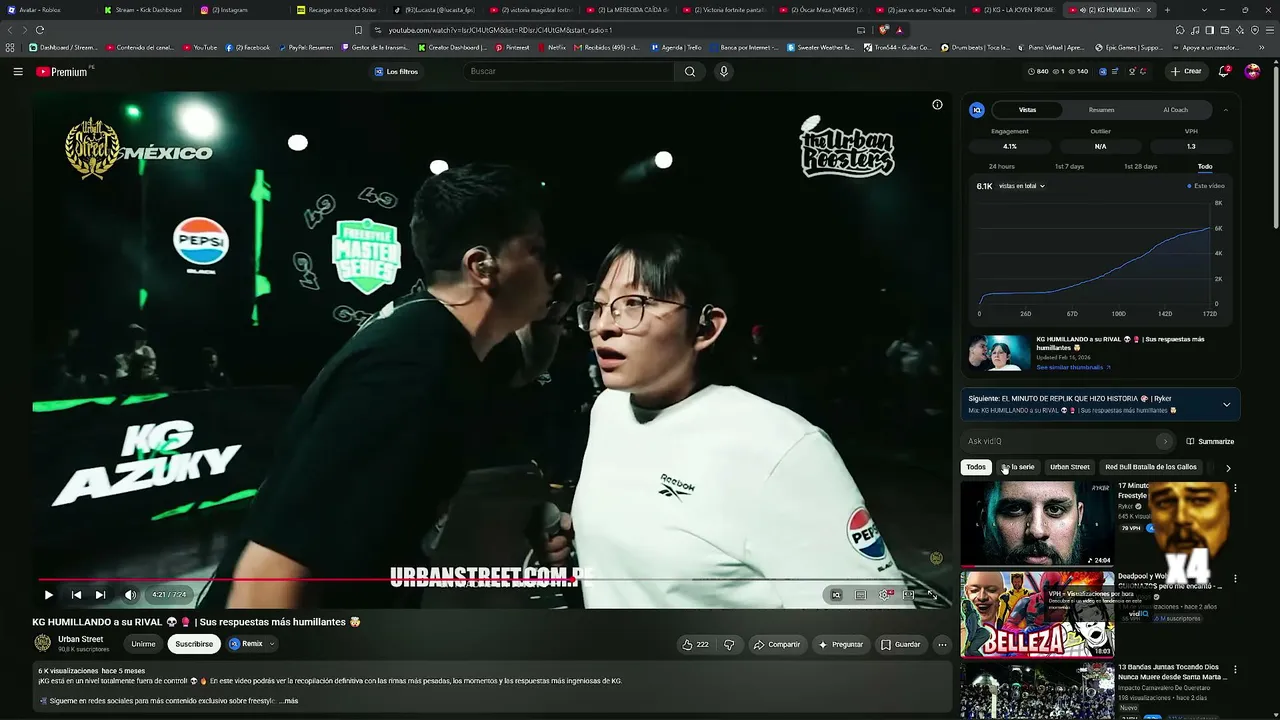Select the Vistas tab in vidIQ
The height and width of the screenshot is (720, 1280).
pos(1027,110)
